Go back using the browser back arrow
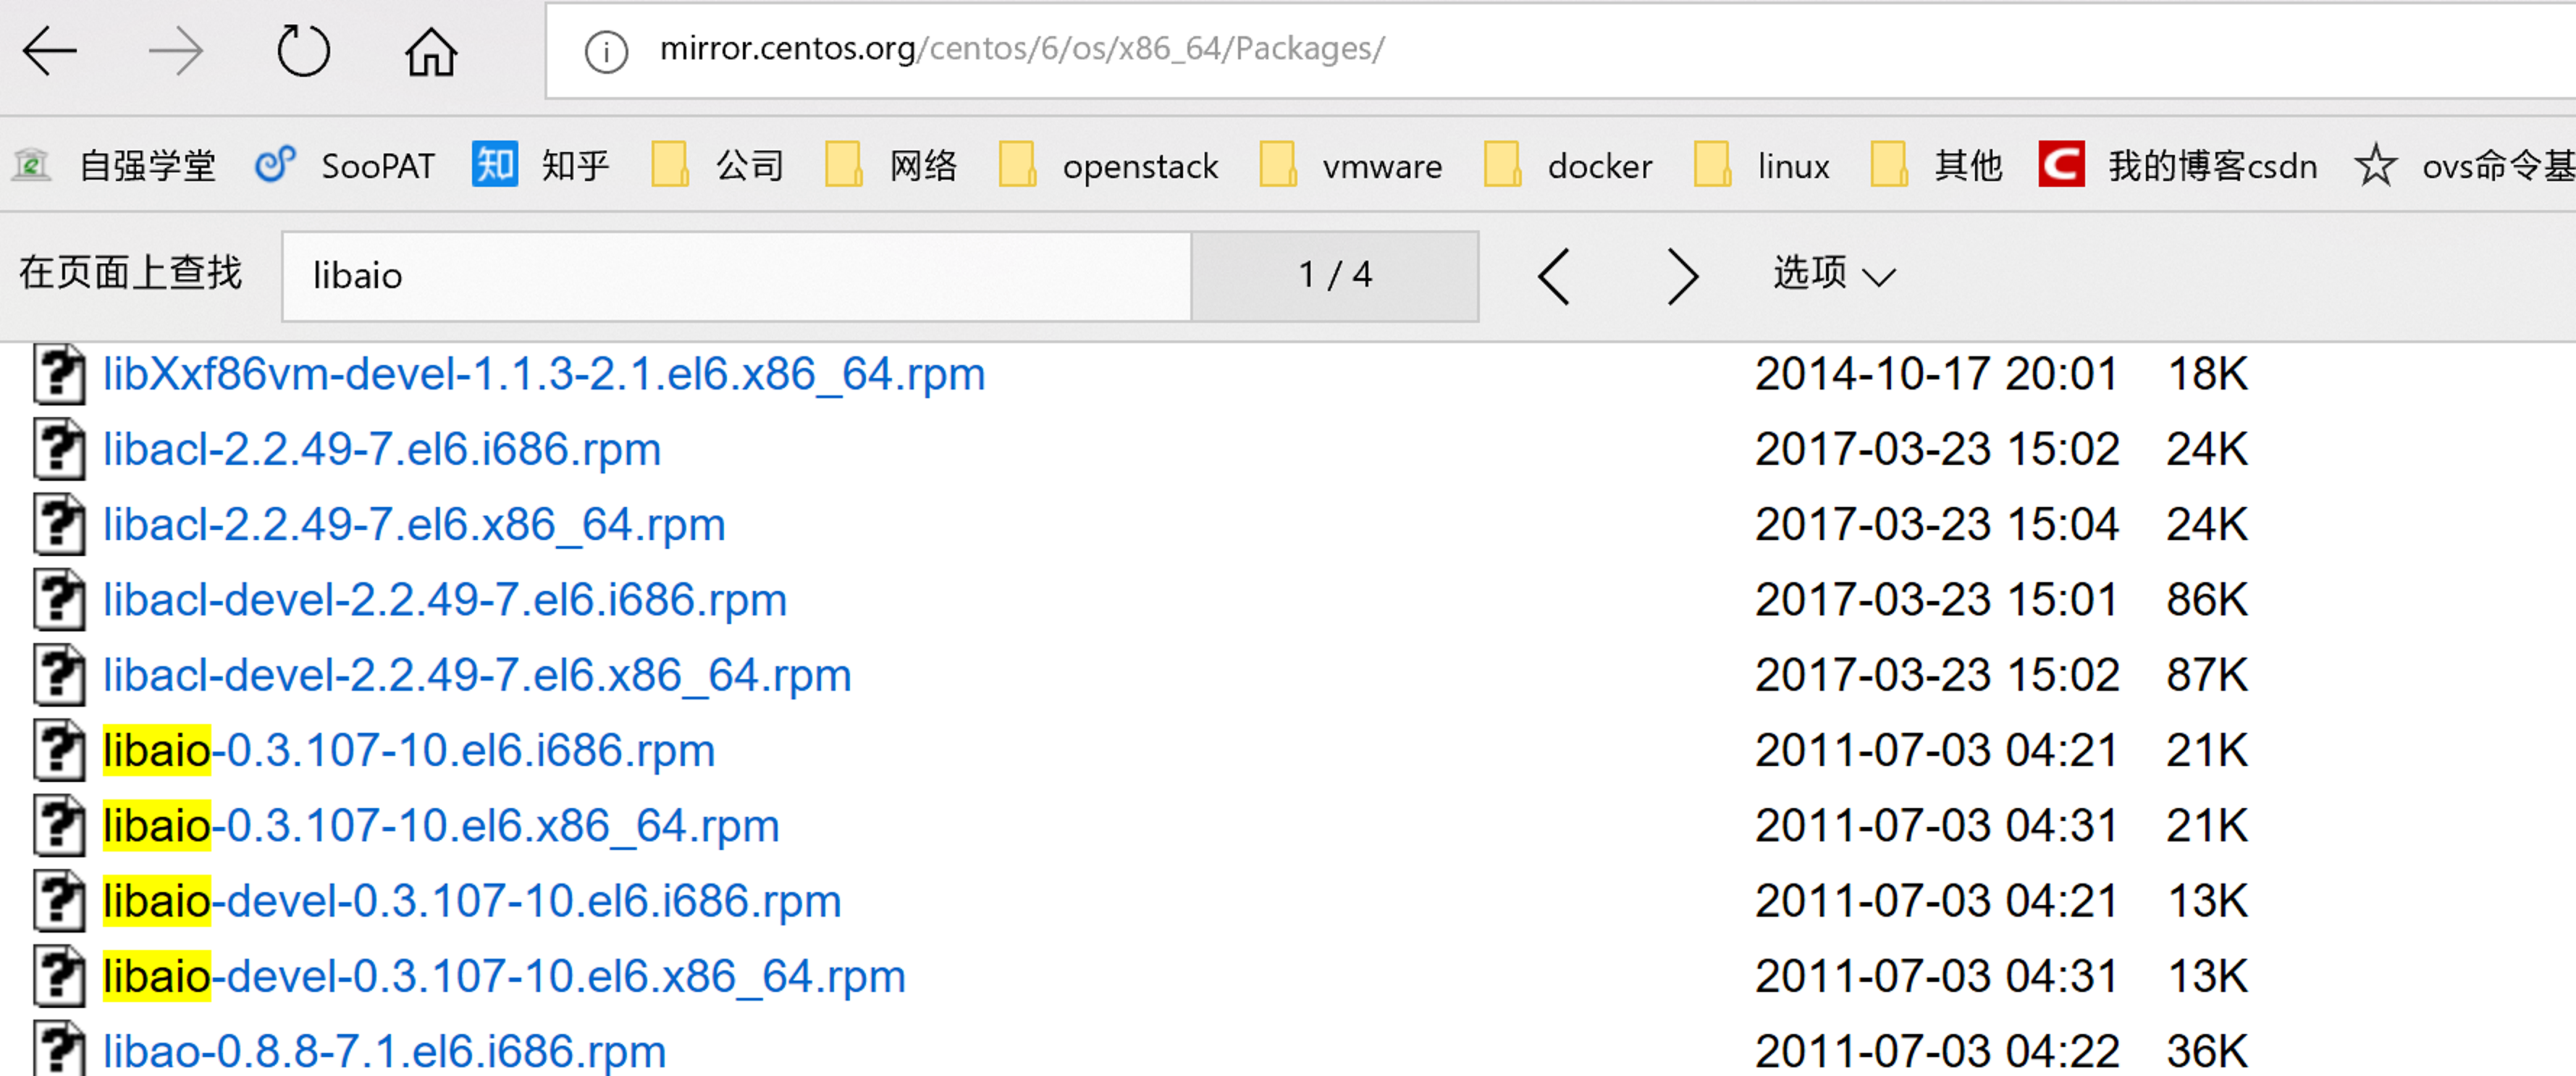The width and height of the screenshot is (2576, 1076). [50, 51]
